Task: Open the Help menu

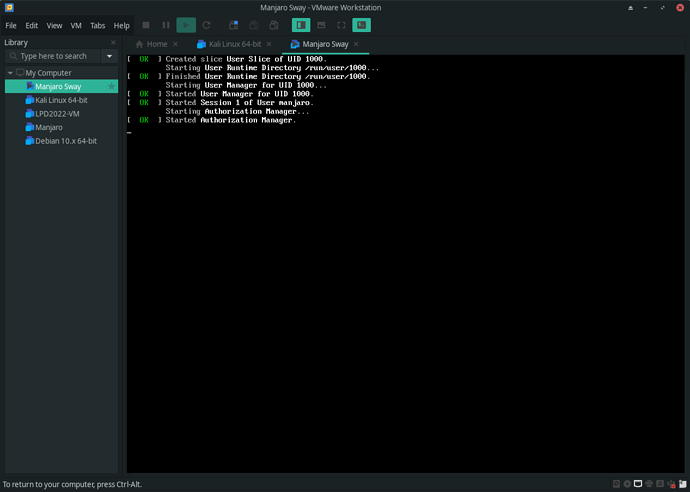Action: 121,26
